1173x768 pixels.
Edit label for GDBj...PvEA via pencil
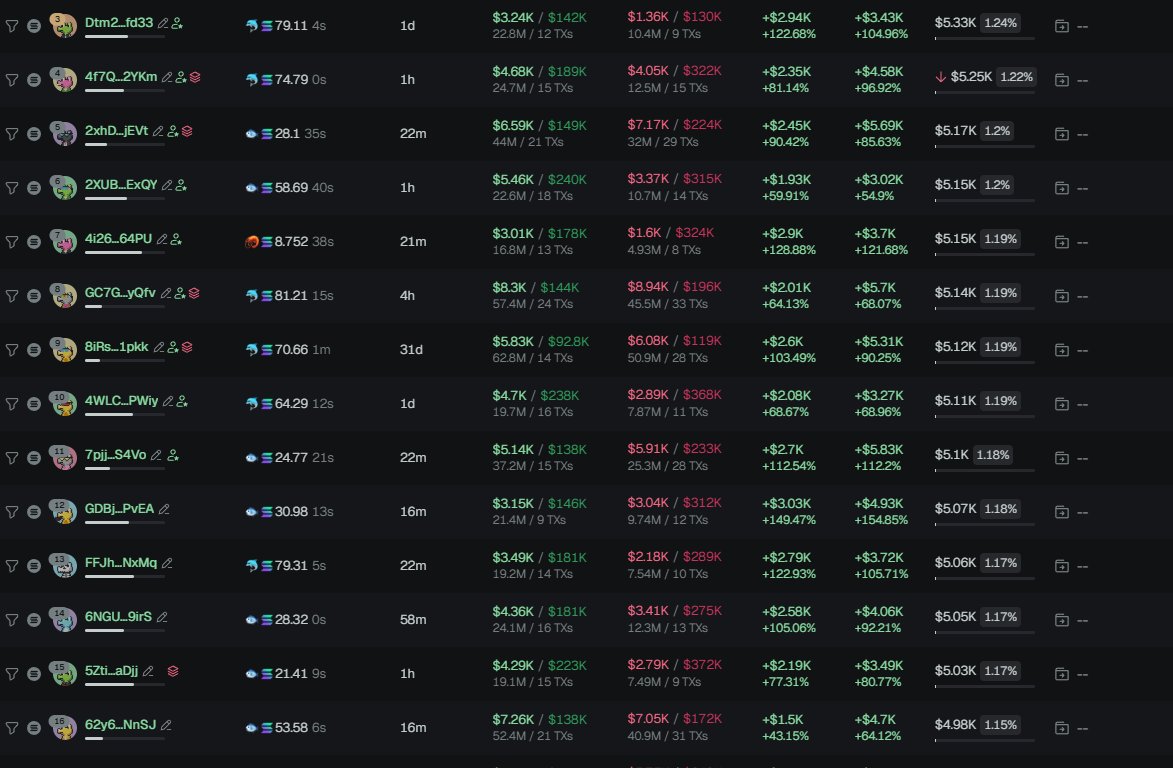click(164, 509)
